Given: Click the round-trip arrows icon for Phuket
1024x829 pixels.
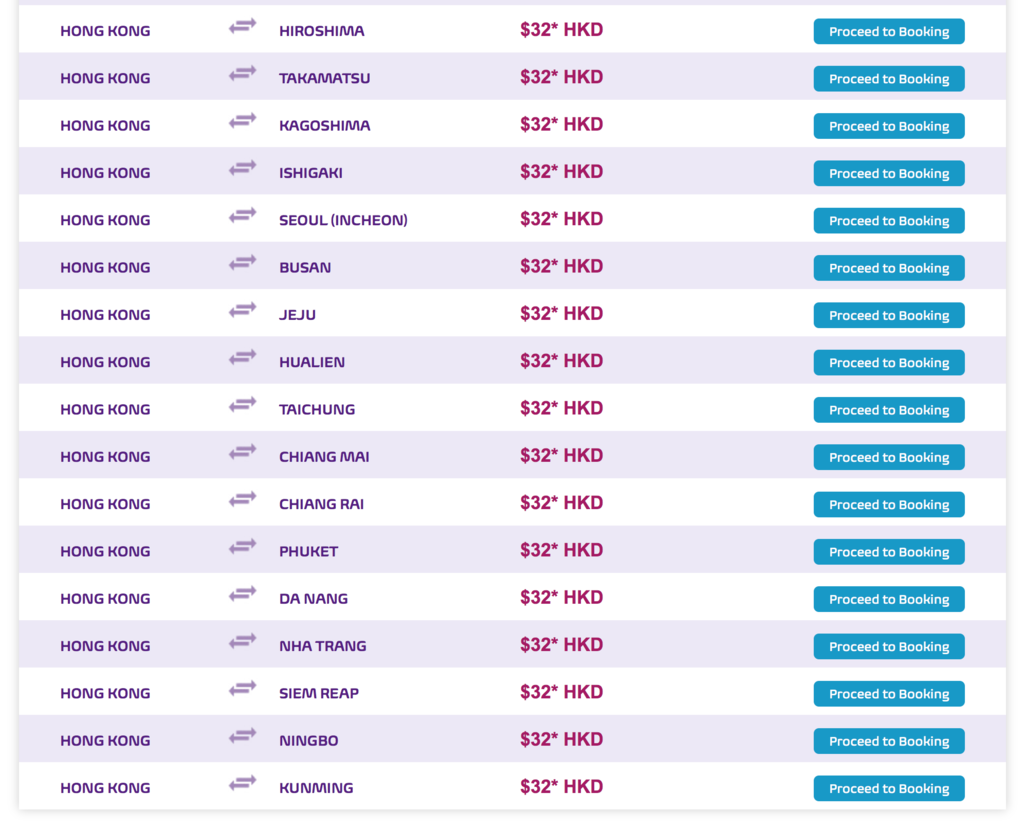Looking at the screenshot, I should click(242, 547).
